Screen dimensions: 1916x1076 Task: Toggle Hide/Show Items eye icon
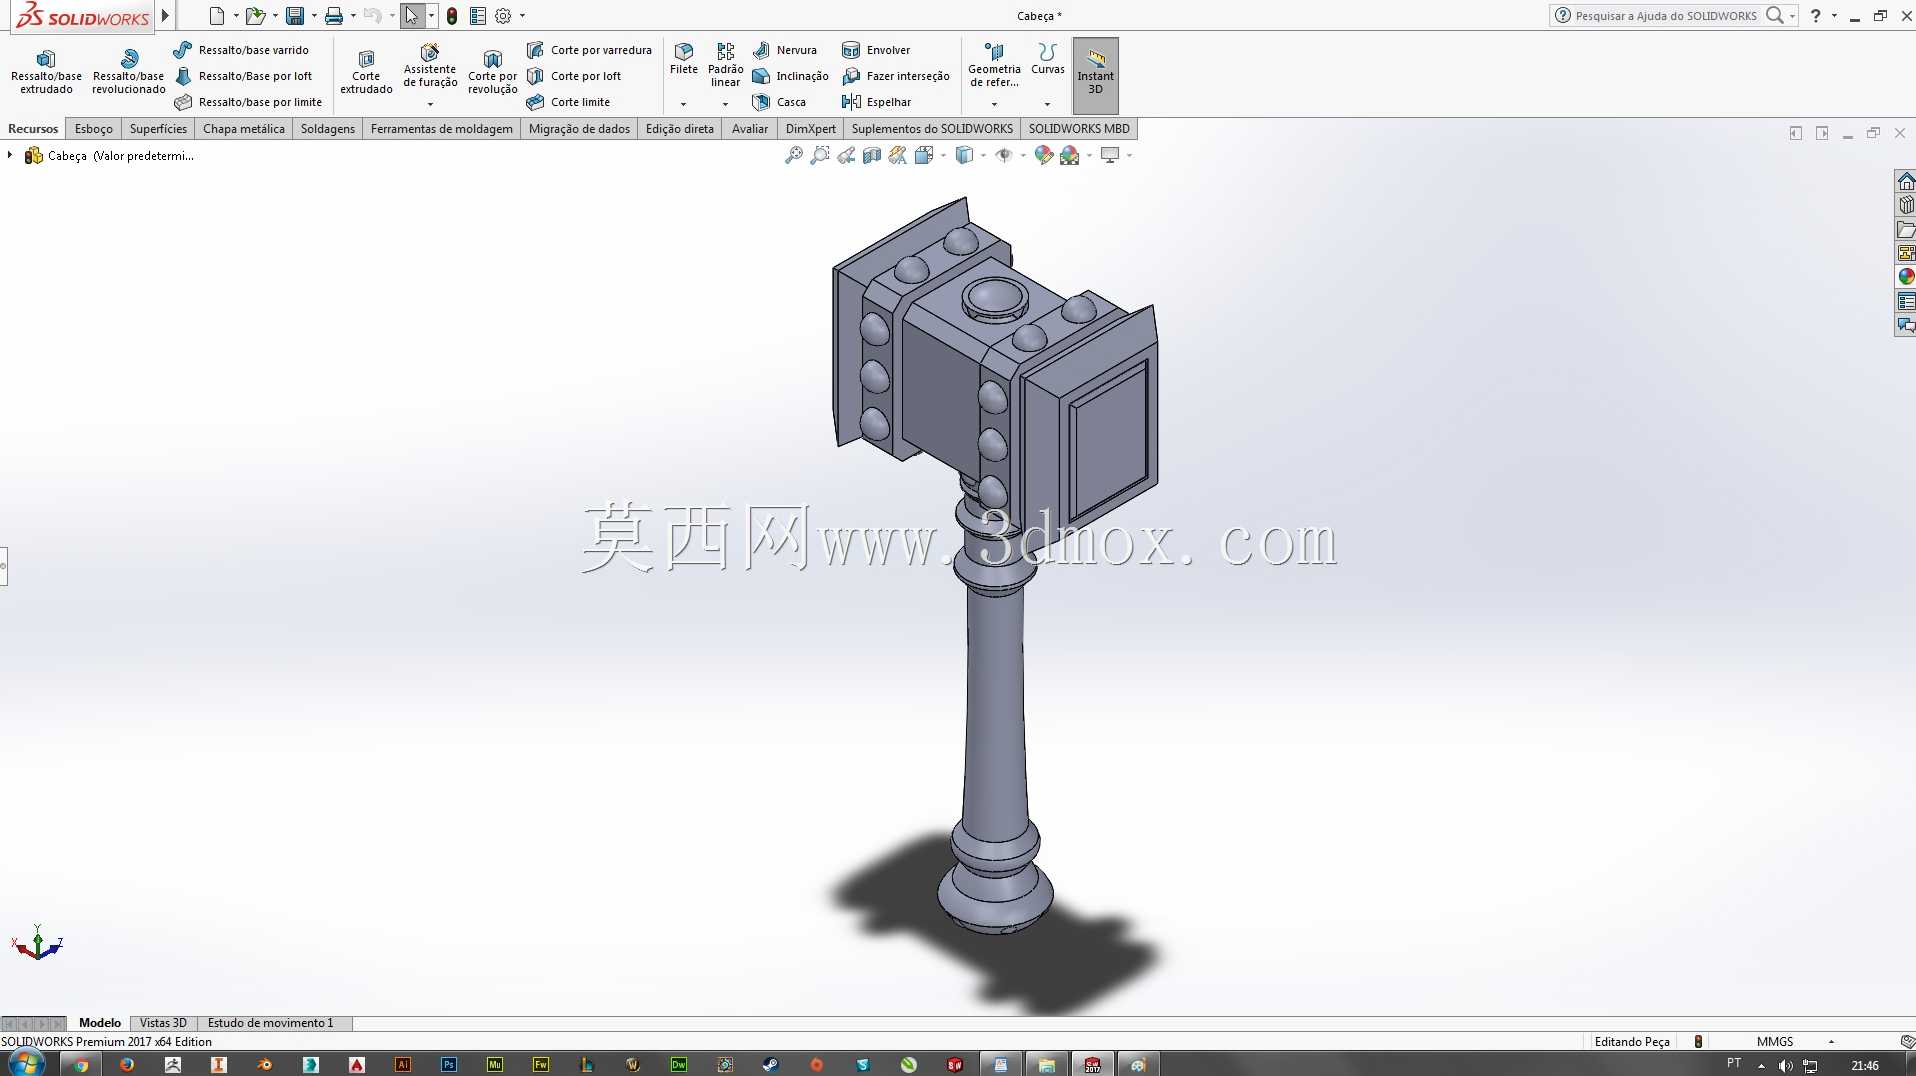[1004, 155]
